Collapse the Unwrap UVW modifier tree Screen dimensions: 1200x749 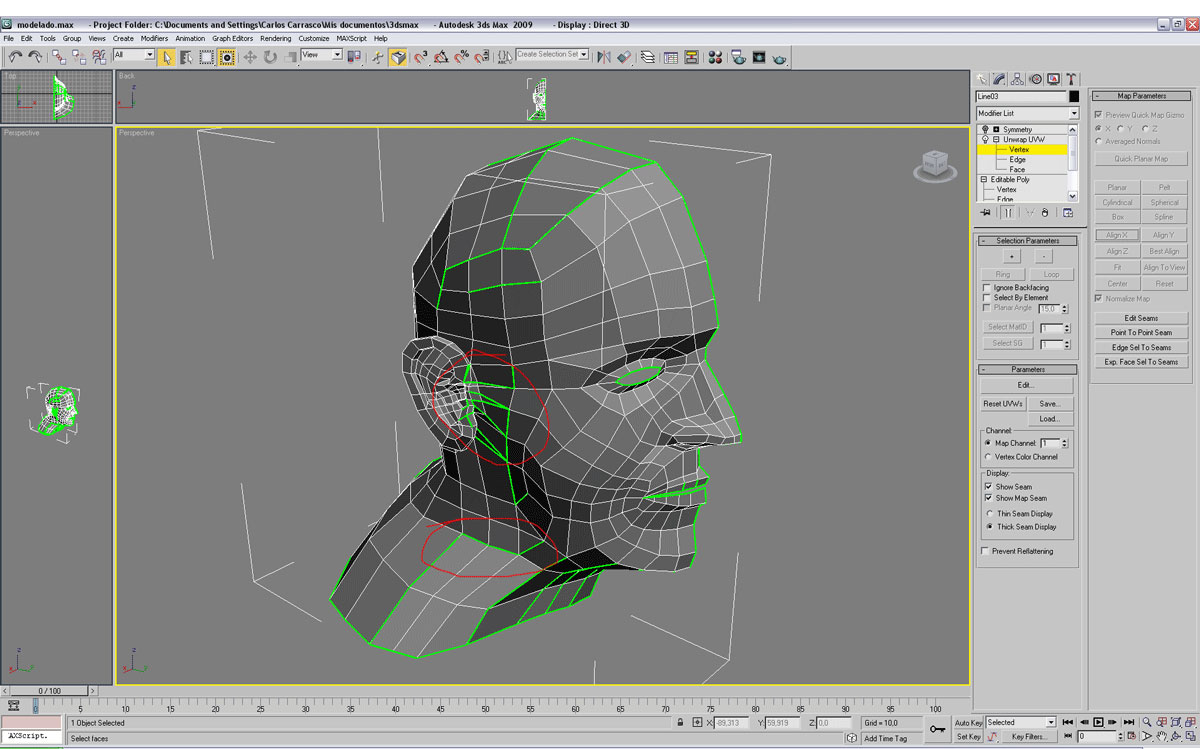[x=996, y=139]
